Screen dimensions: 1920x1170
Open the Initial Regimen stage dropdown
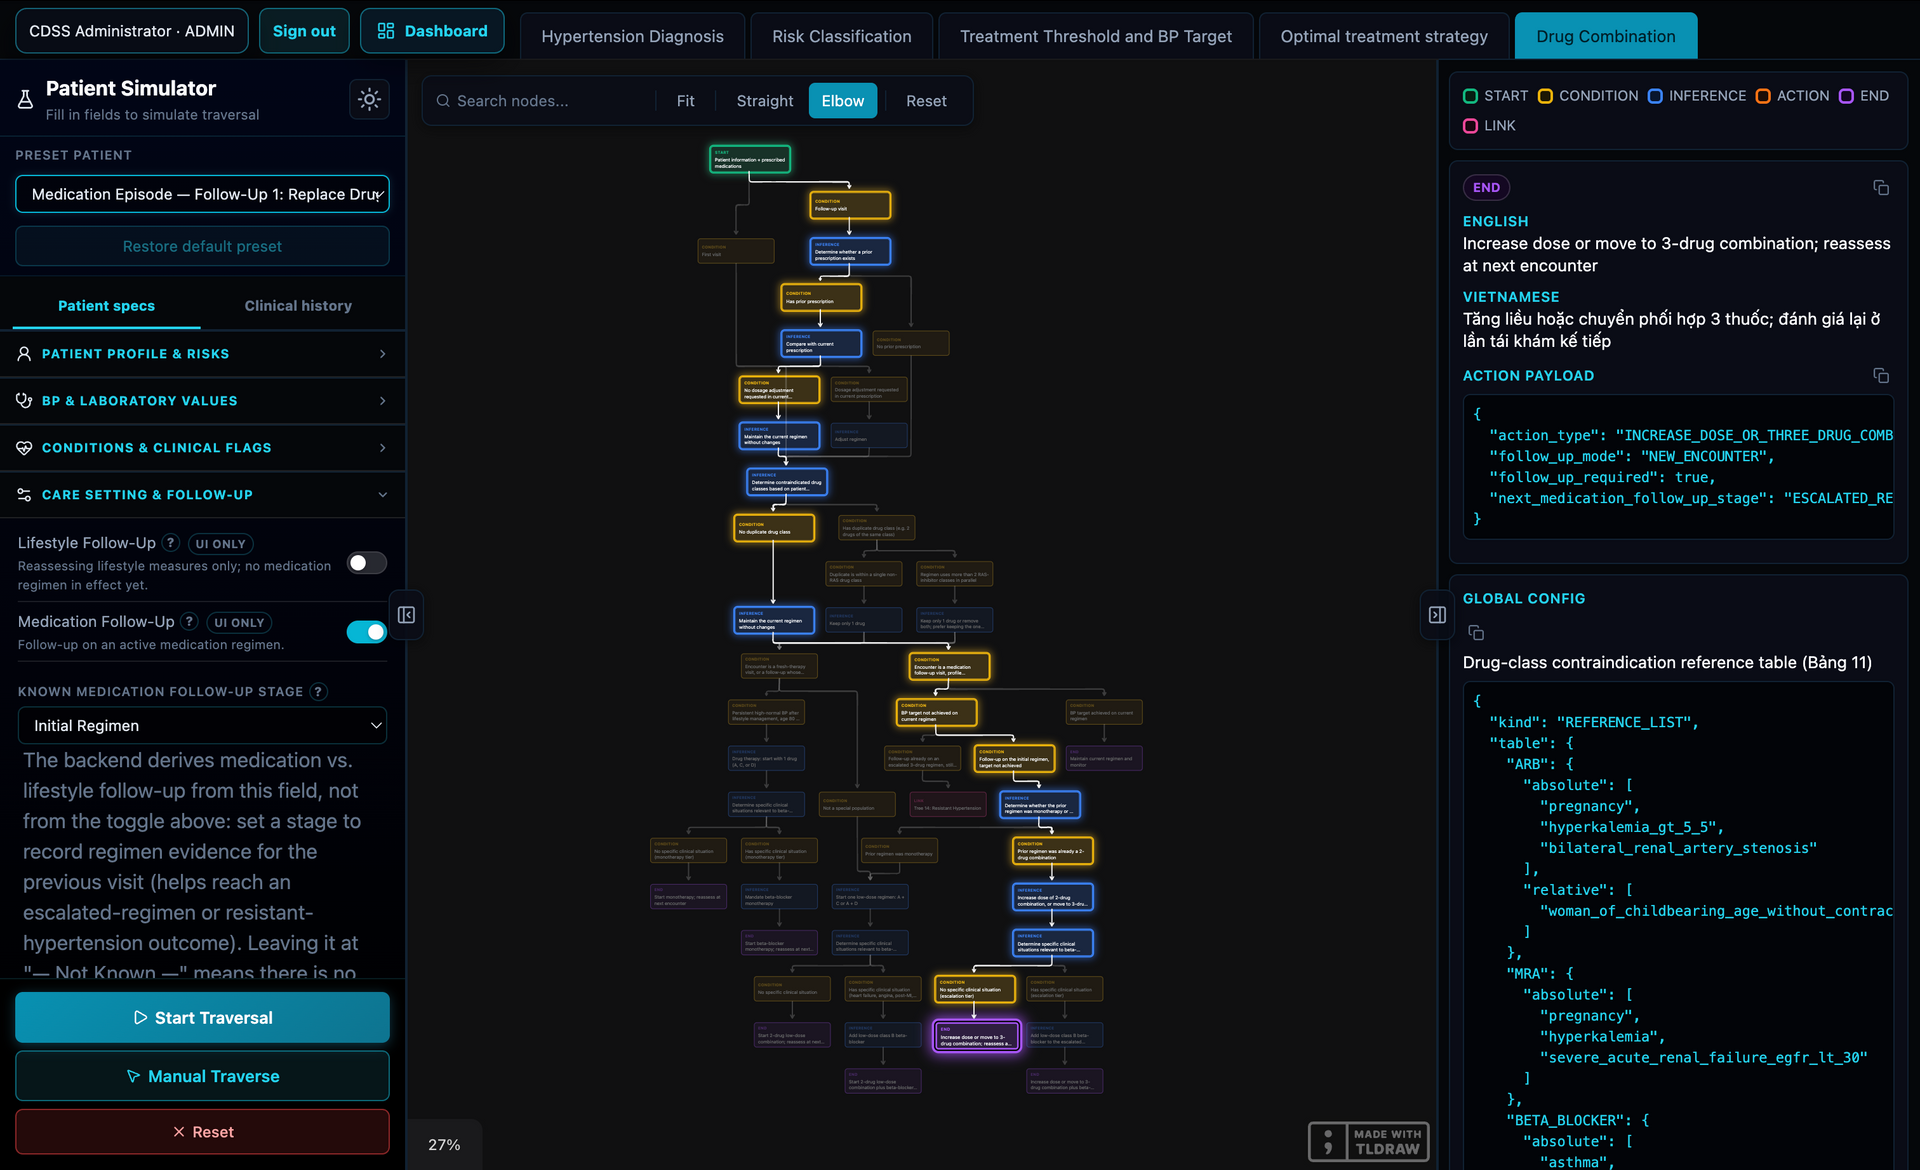pos(202,726)
